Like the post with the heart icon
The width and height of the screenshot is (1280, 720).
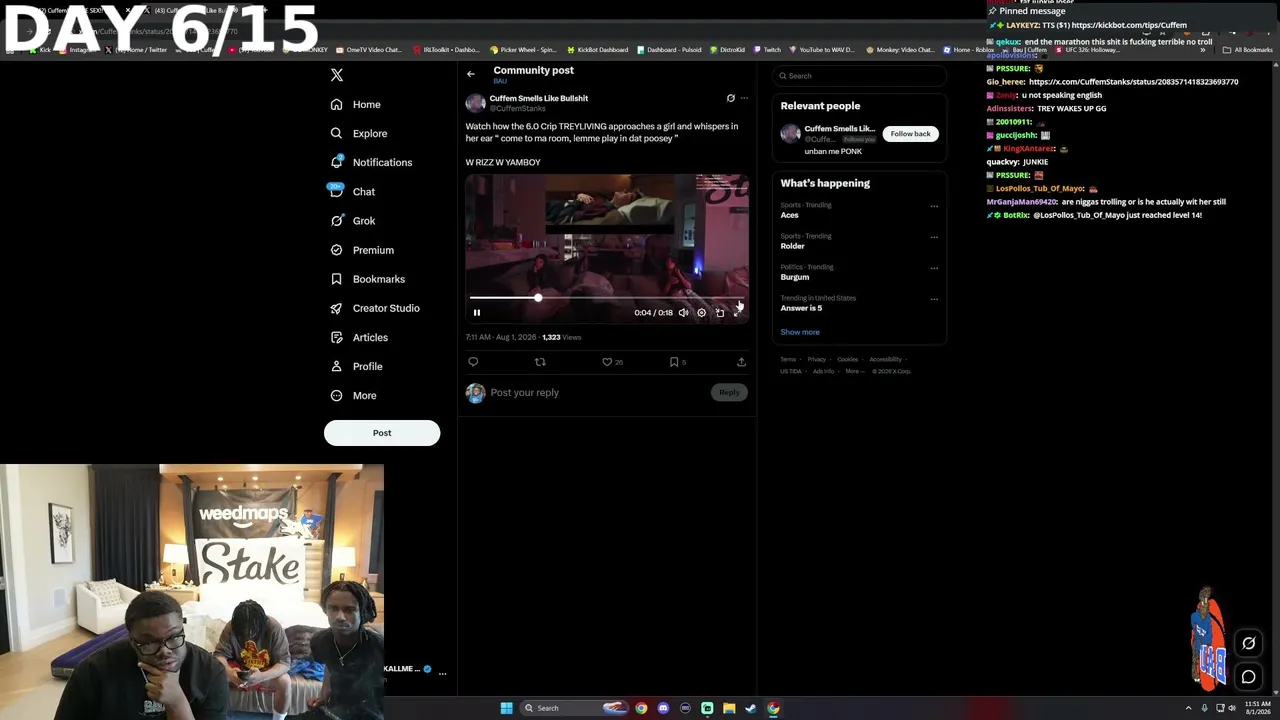pos(607,362)
